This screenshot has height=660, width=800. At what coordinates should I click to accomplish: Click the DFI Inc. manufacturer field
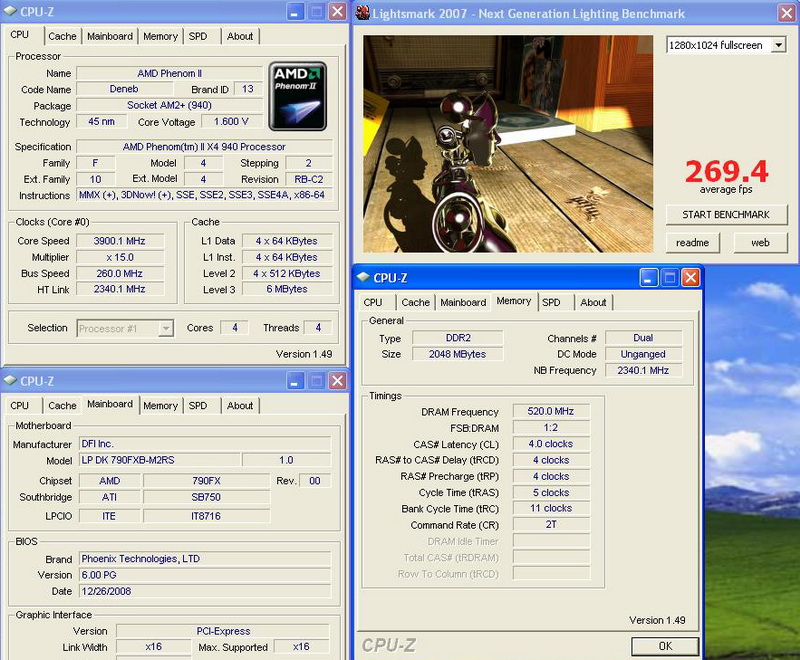point(205,444)
